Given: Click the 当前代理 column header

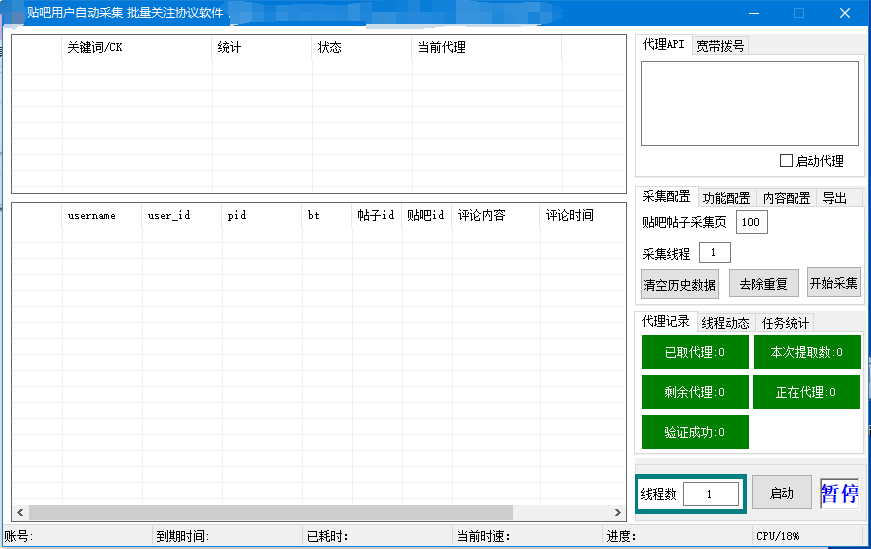Looking at the screenshot, I should tap(487, 47).
